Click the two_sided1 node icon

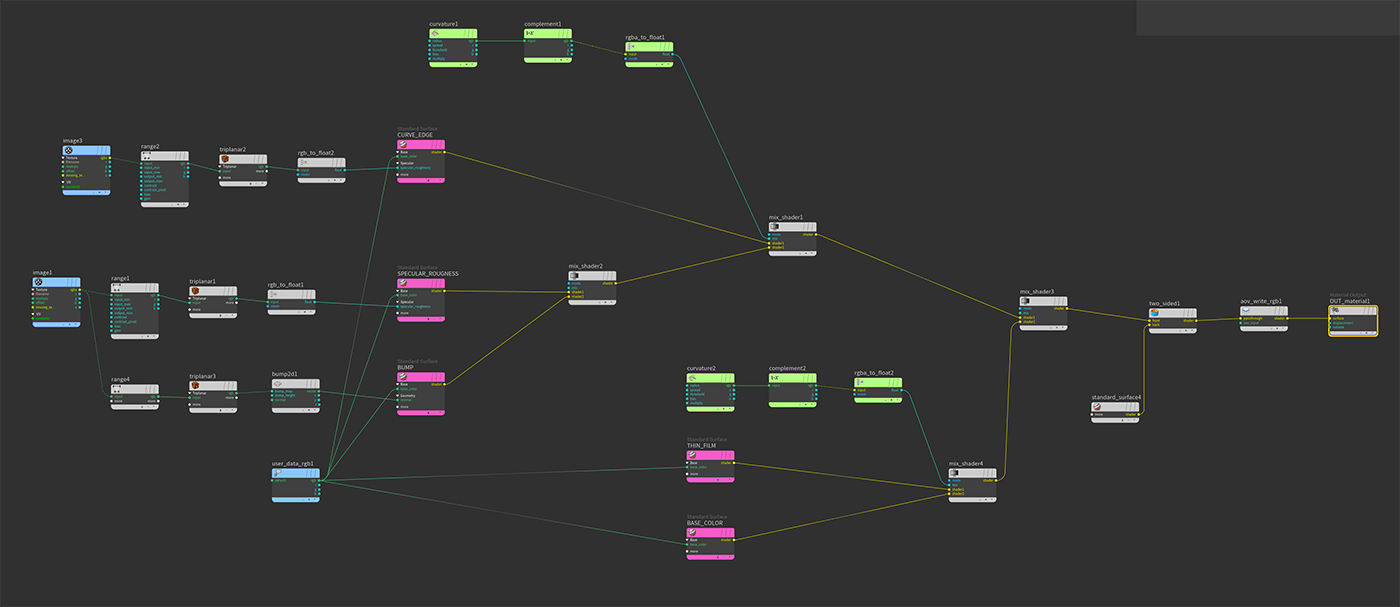(x=1155, y=313)
